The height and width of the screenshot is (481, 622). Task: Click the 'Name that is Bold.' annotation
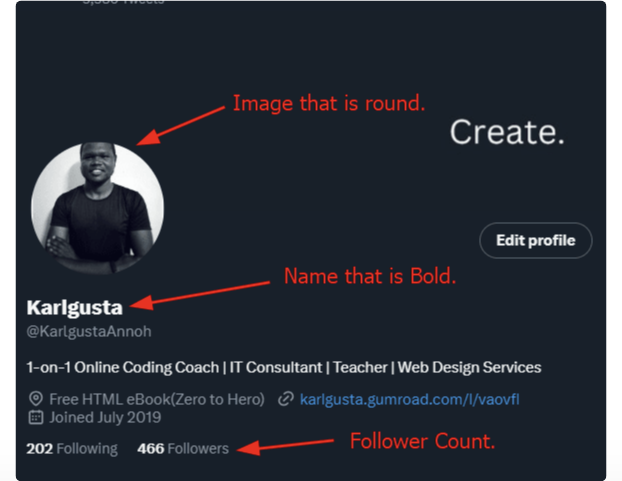click(x=370, y=276)
